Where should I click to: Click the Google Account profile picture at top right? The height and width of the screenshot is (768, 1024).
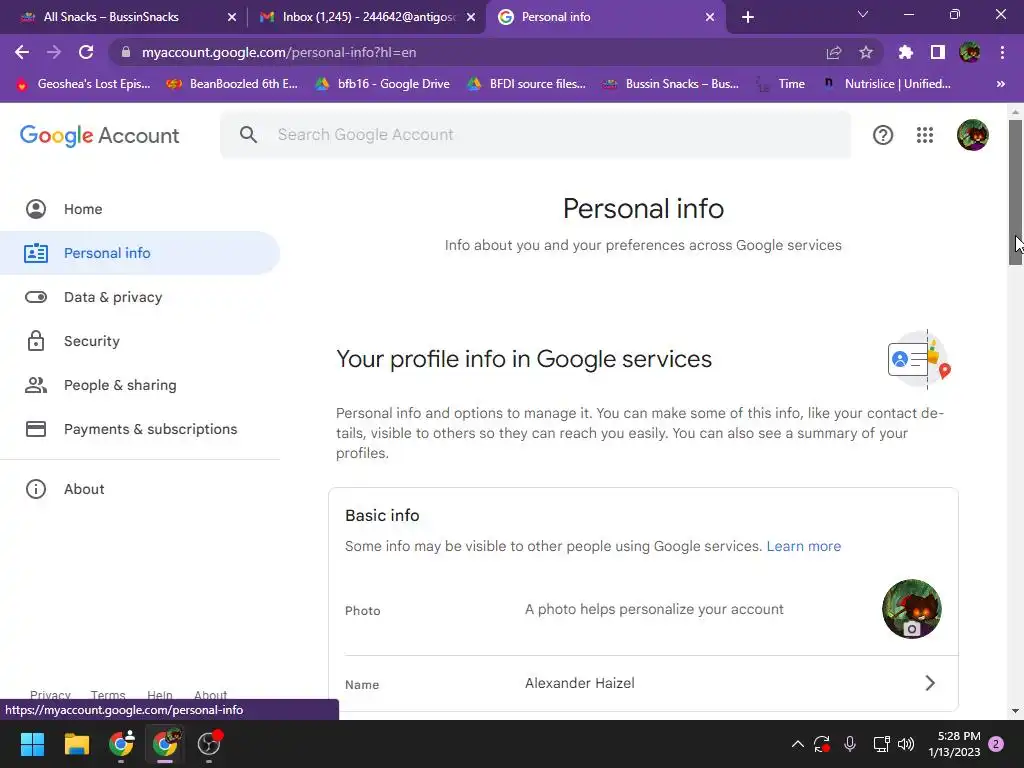(972, 135)
